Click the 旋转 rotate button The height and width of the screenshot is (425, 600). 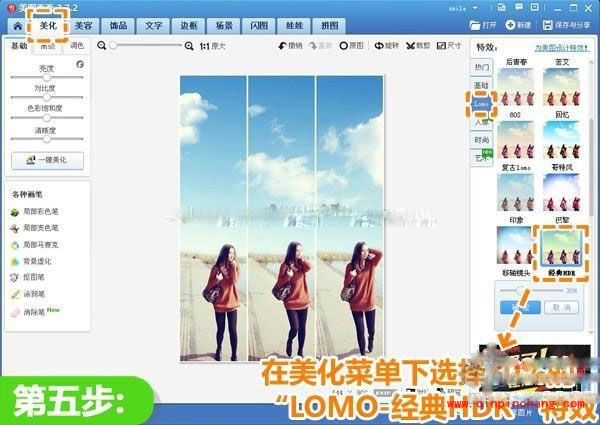point(386,46)
